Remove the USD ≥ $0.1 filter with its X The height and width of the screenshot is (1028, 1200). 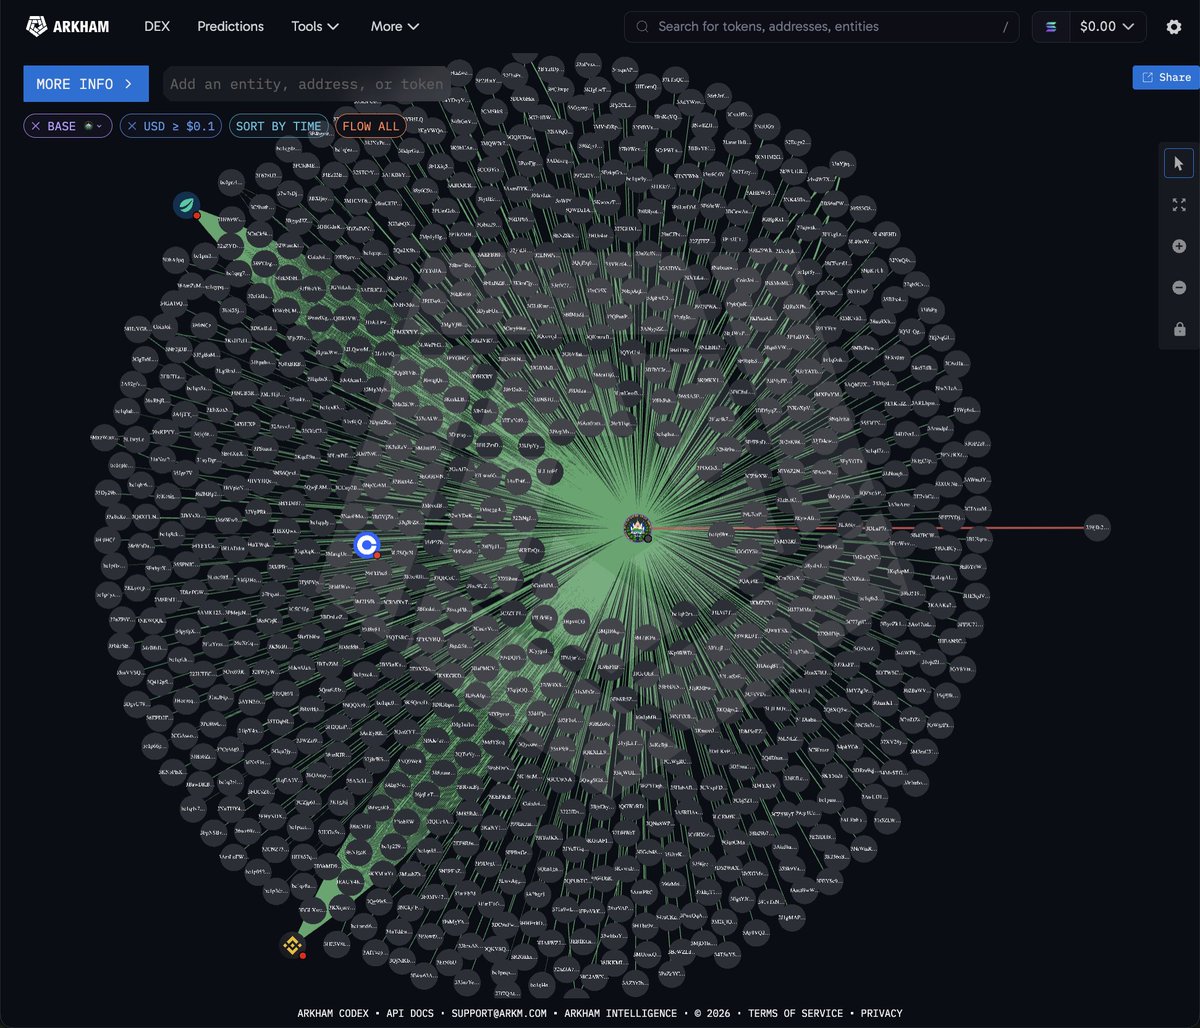click(x=132, y=126)
